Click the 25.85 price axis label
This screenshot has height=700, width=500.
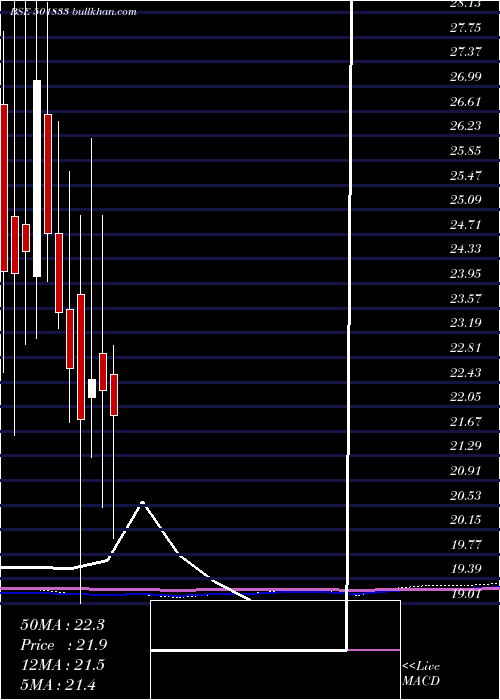click(x=465, y=151)
